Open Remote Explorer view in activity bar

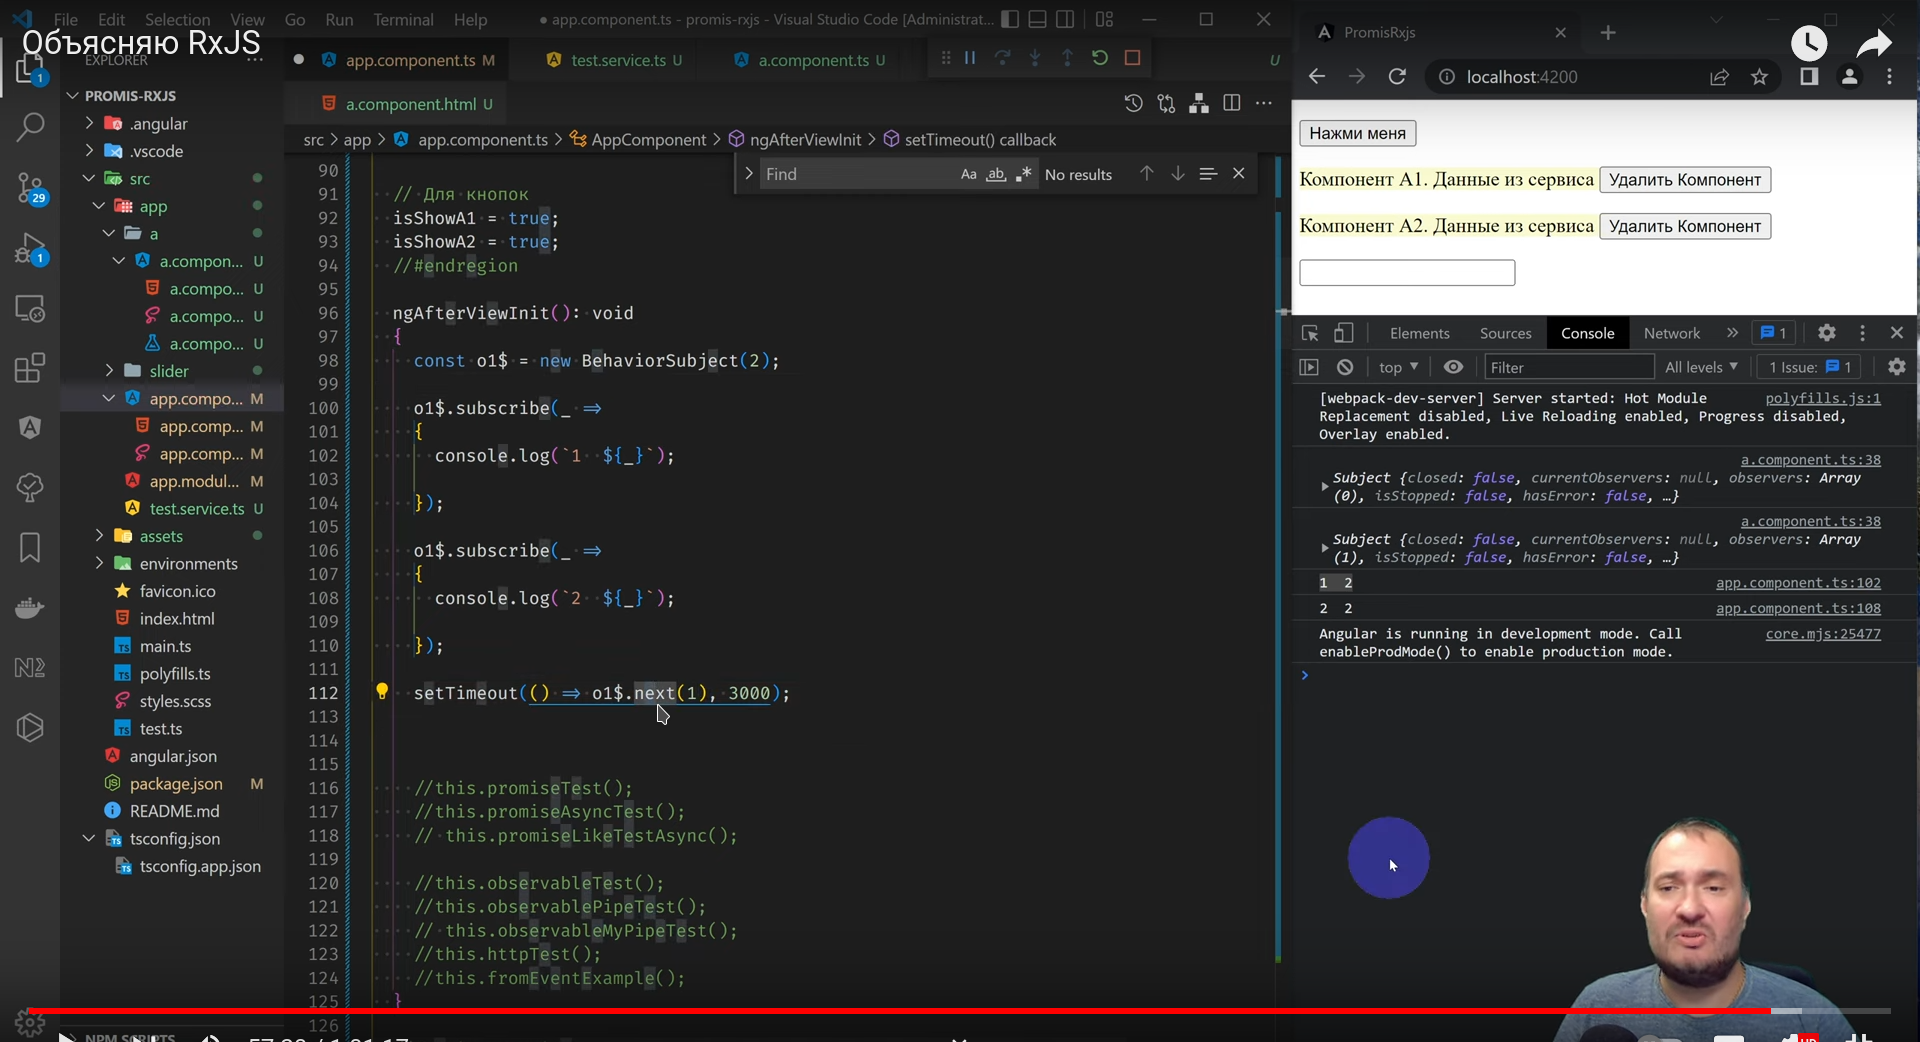click(x=30, y=308)
